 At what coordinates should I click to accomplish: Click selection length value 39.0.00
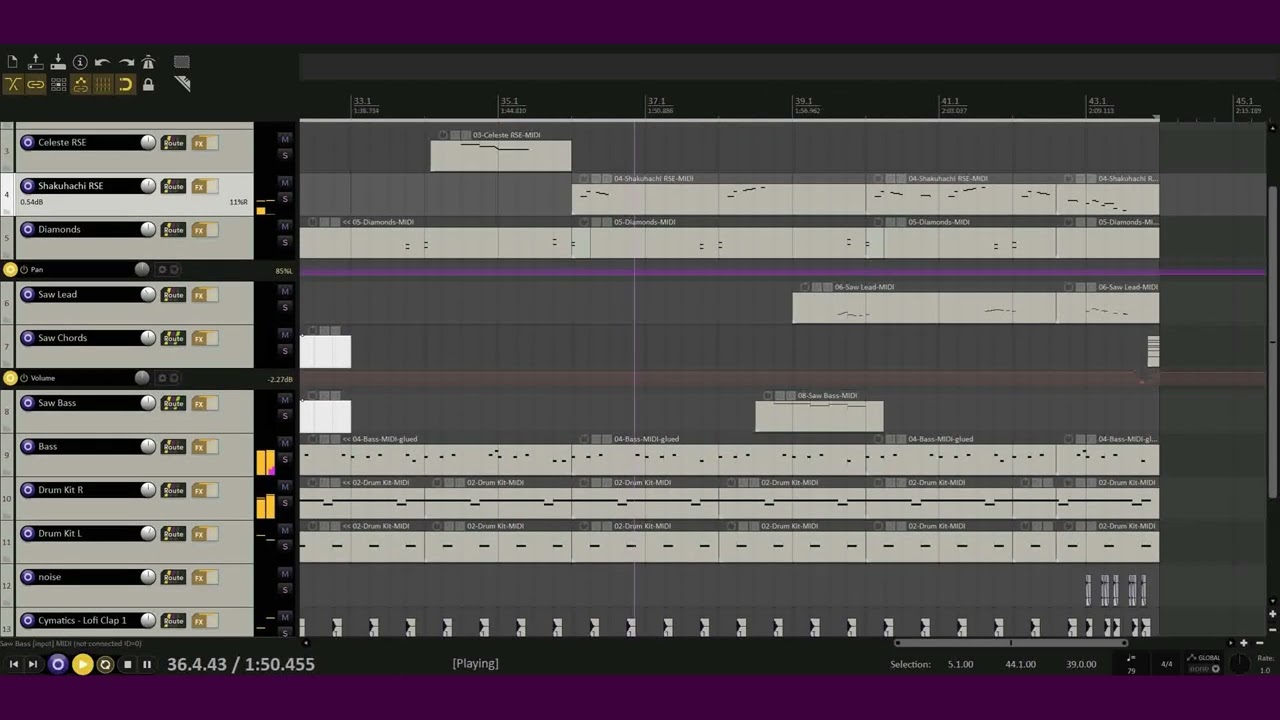click(1081, 664)
